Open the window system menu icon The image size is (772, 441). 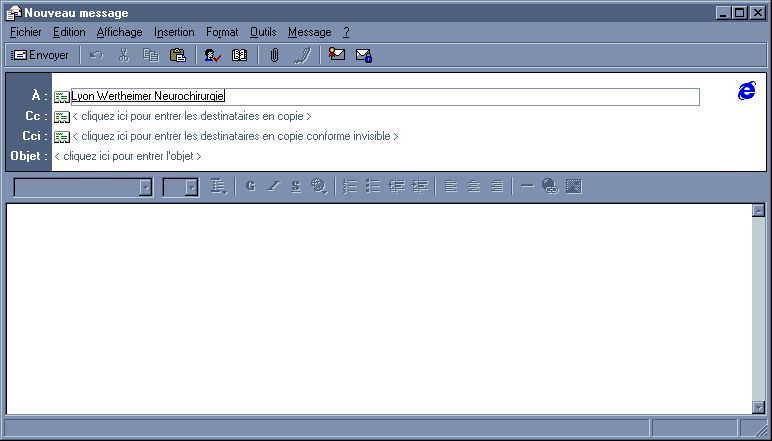point(14,12)
